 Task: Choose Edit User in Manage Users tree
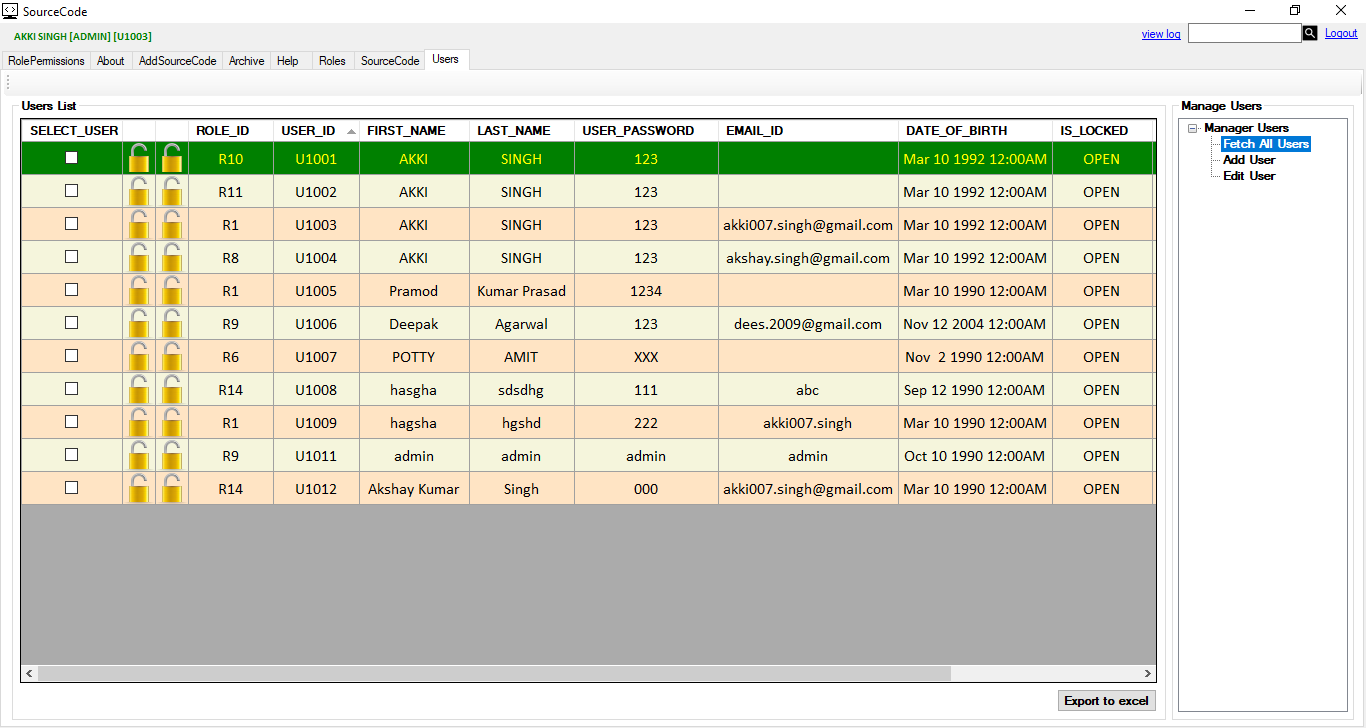(1249, 176)
